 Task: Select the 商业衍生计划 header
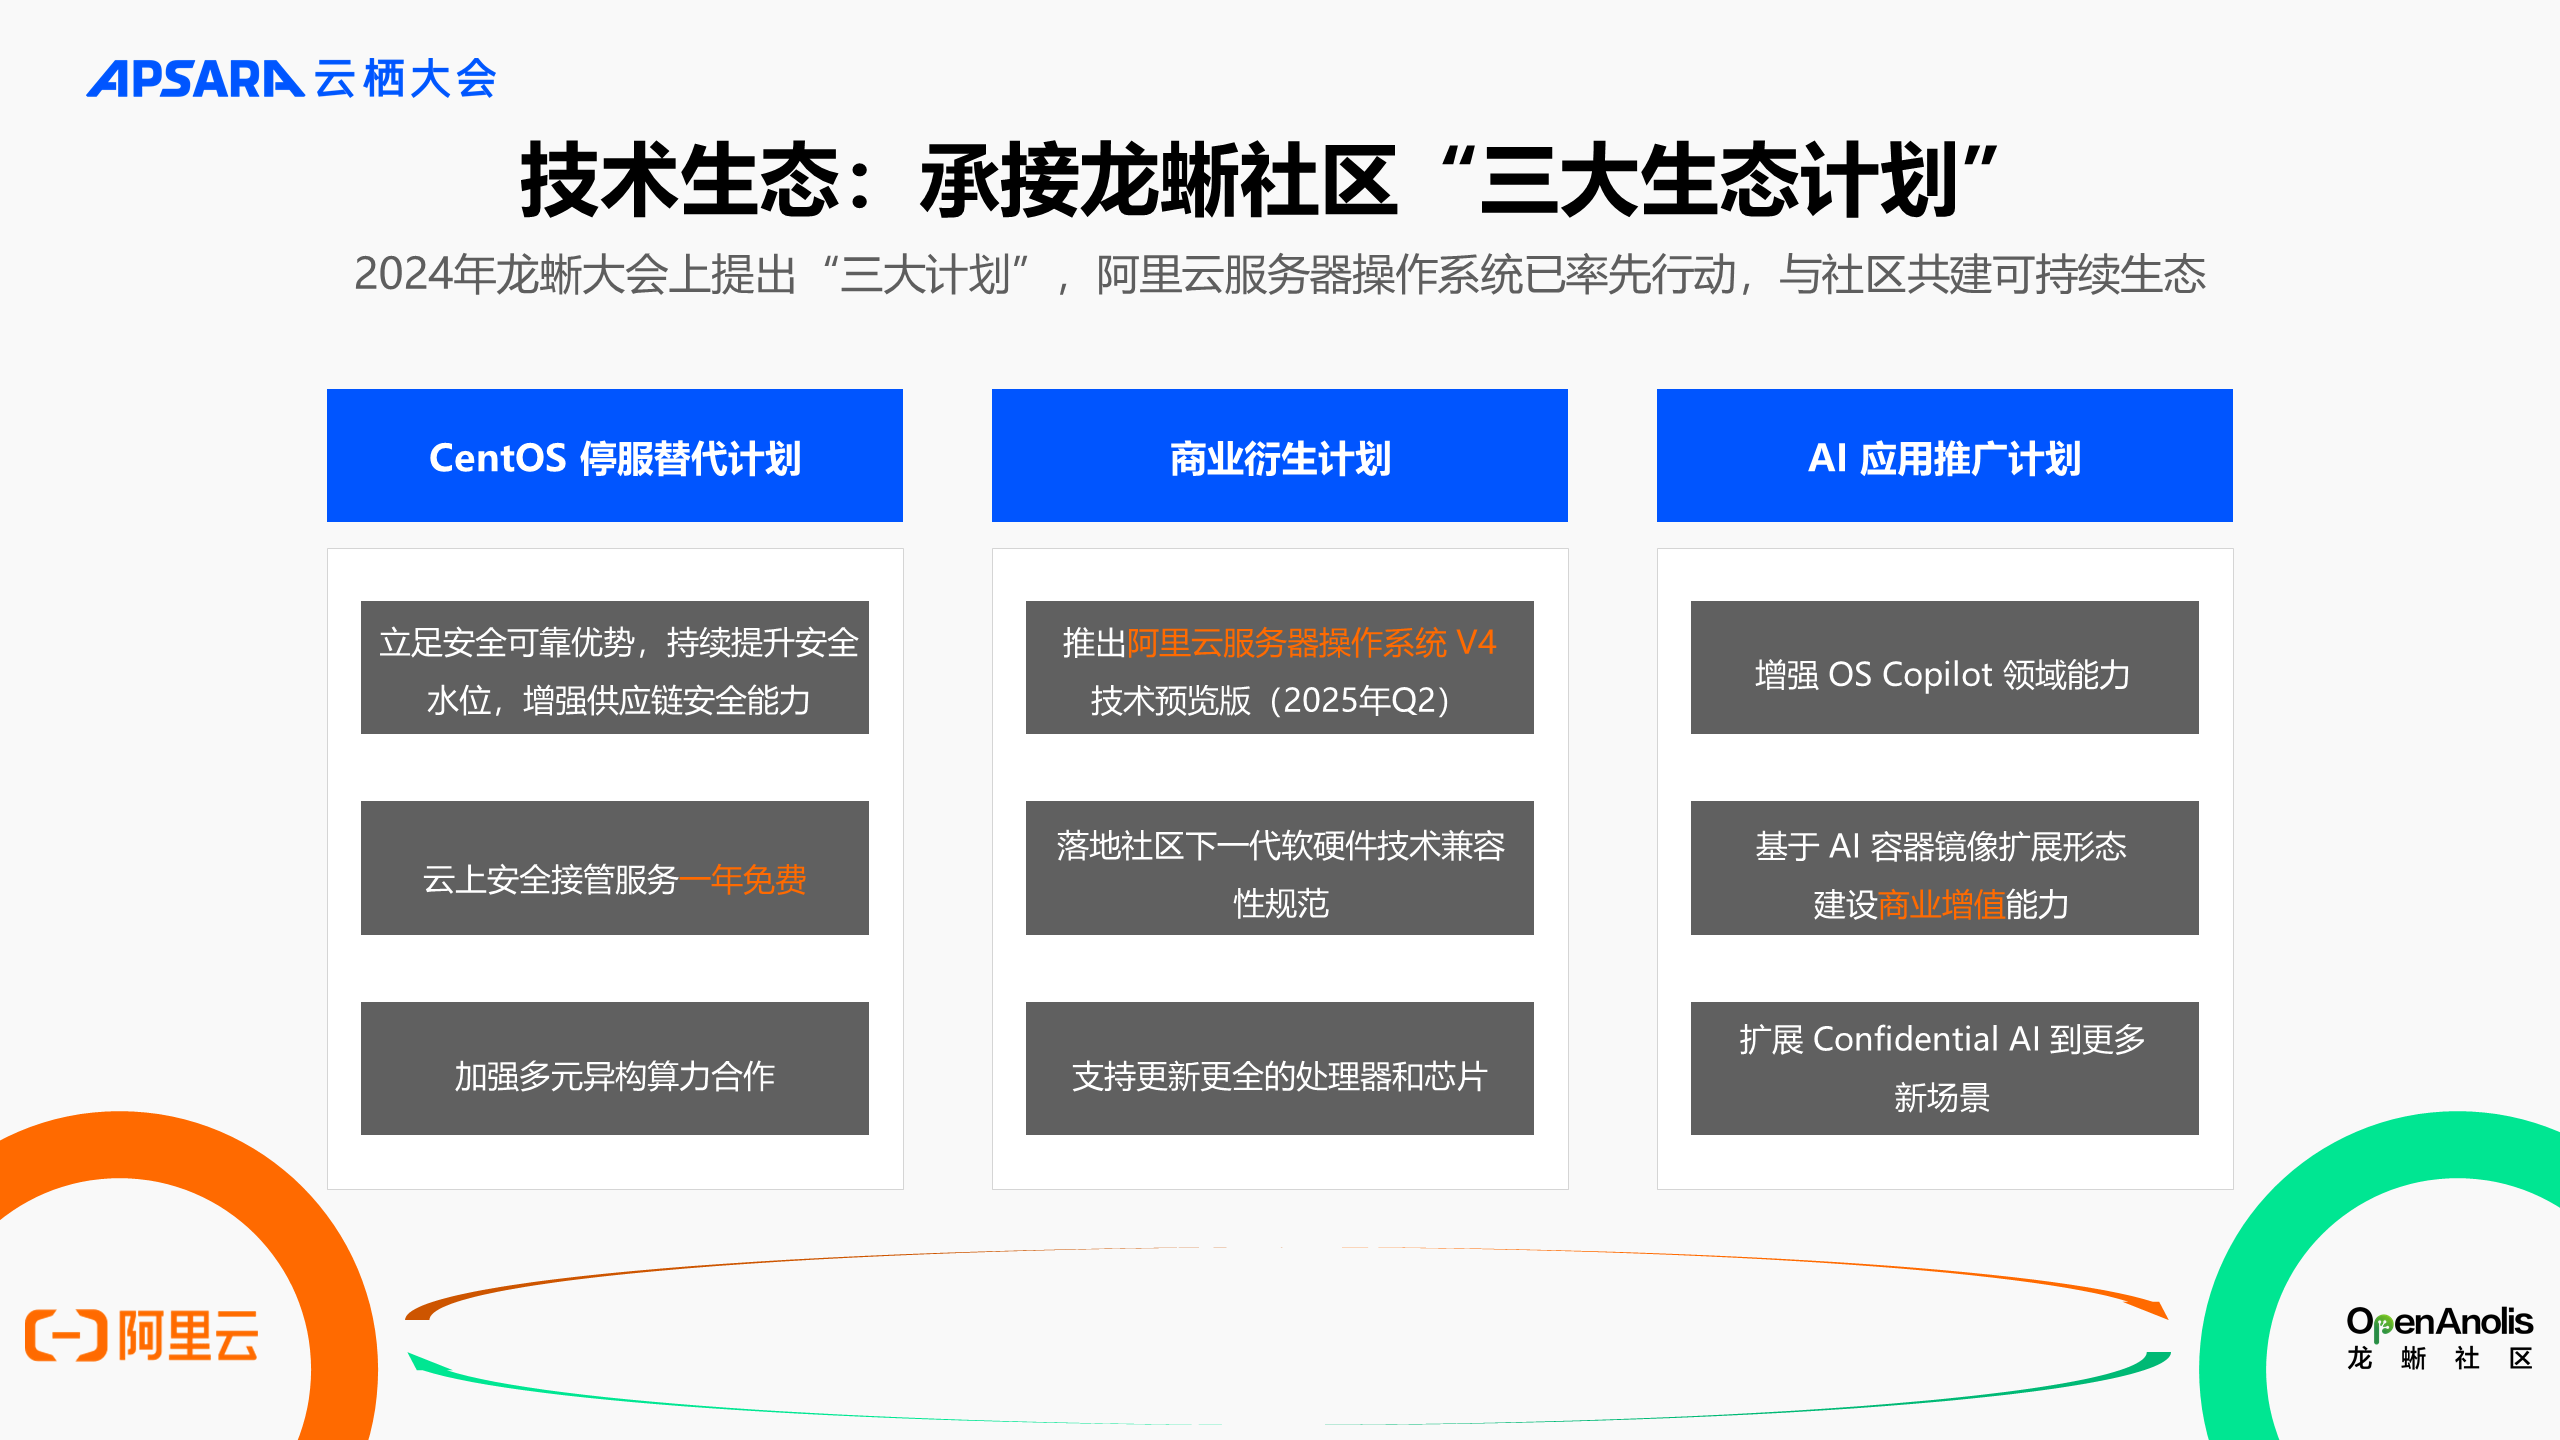(x=1280, y=456)
